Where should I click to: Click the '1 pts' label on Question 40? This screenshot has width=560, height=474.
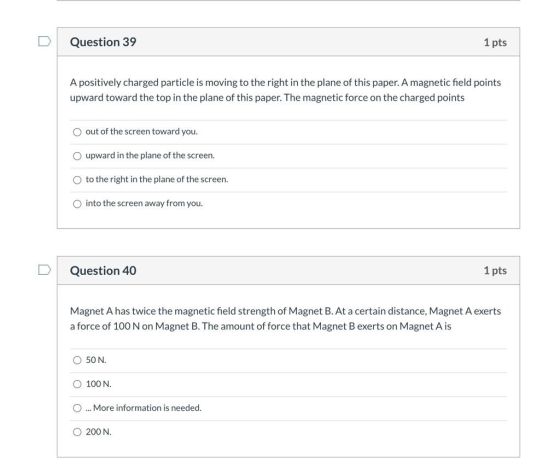495,270
